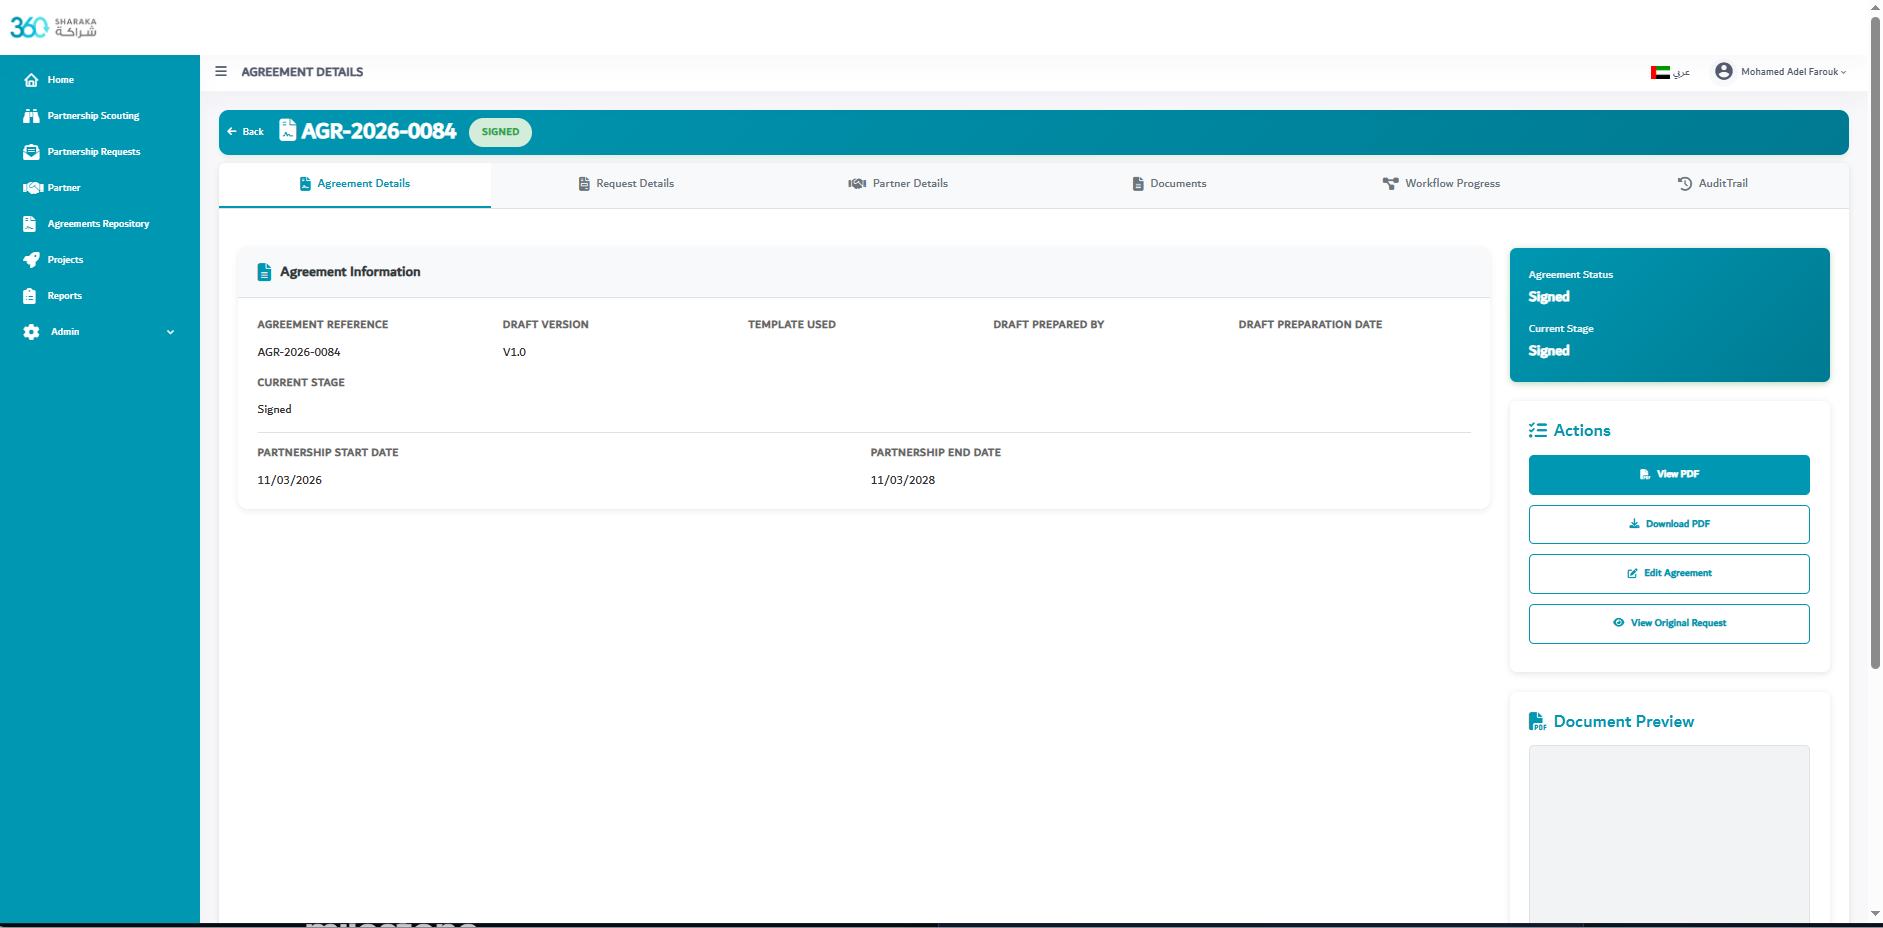Click the start date 11/03/2026

[x=289, y=480]
